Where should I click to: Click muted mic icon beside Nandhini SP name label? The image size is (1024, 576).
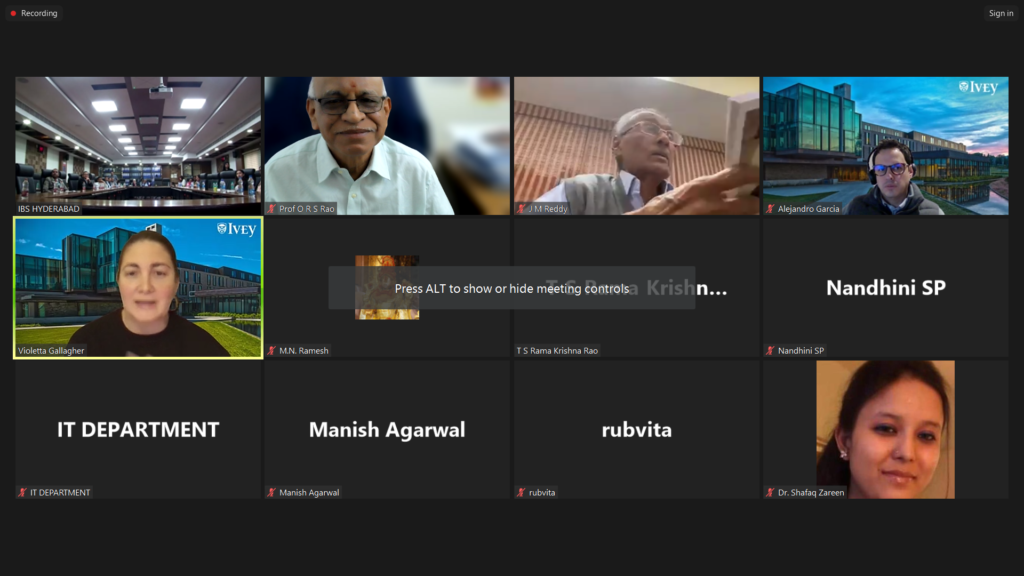[x=771, y=351]
